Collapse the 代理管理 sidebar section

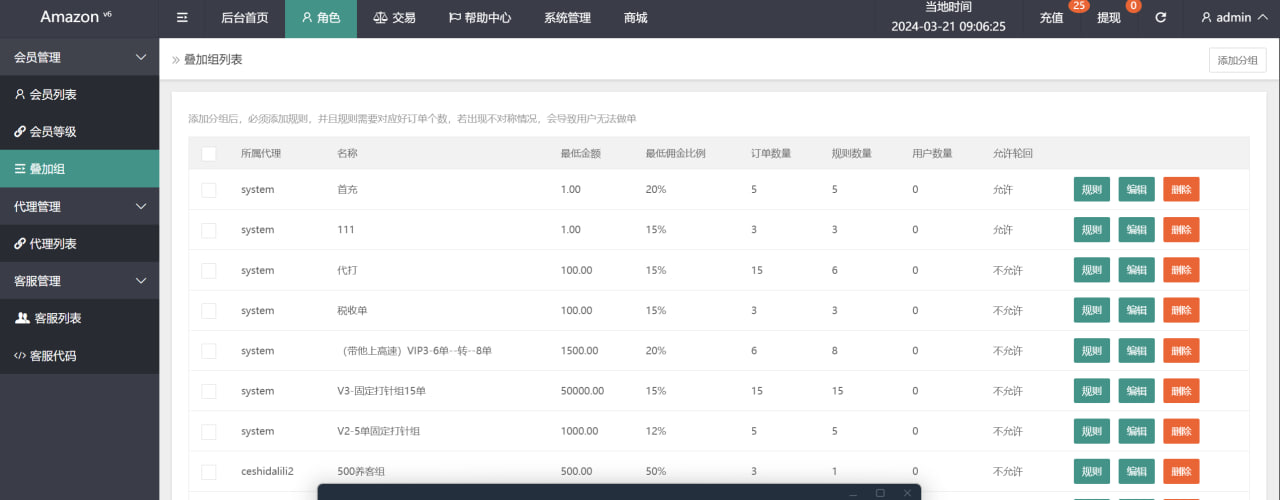(79, 206)
